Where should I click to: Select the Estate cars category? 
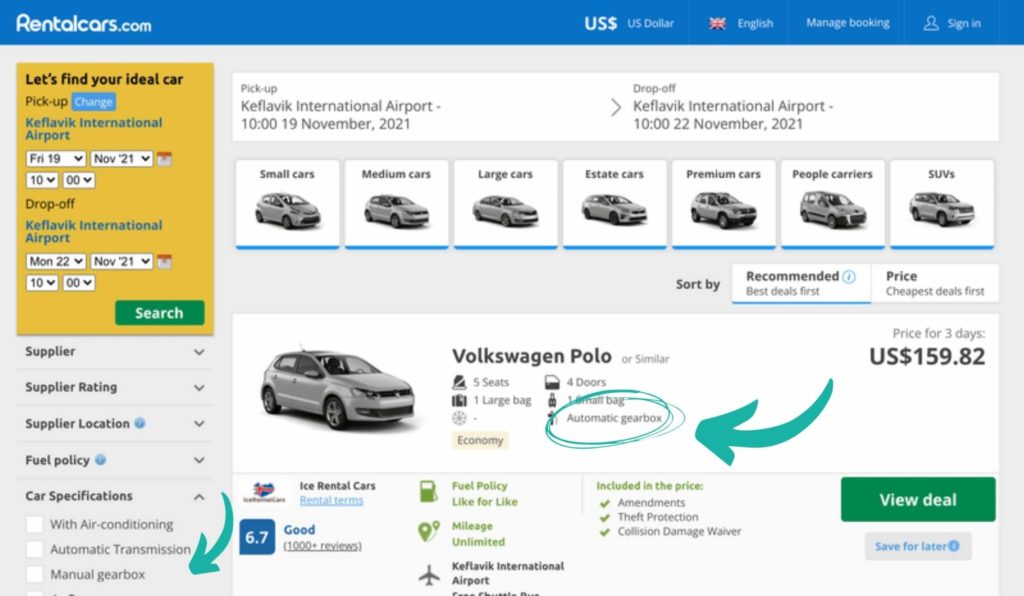[615, 204]
